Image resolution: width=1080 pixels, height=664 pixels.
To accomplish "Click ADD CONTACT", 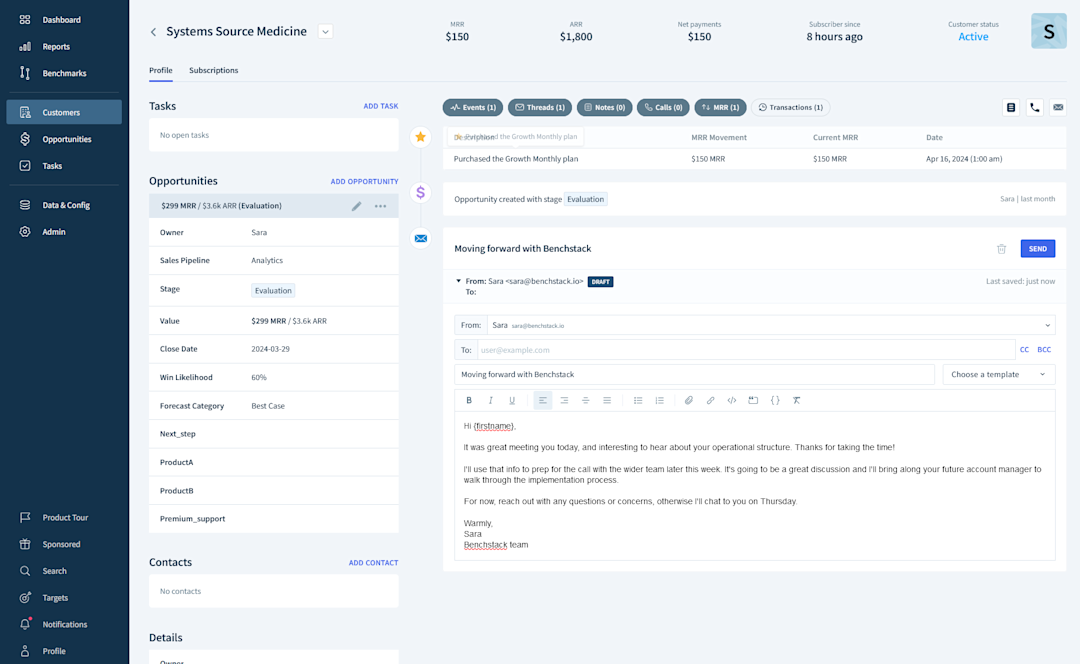I will tap(373, 563).
